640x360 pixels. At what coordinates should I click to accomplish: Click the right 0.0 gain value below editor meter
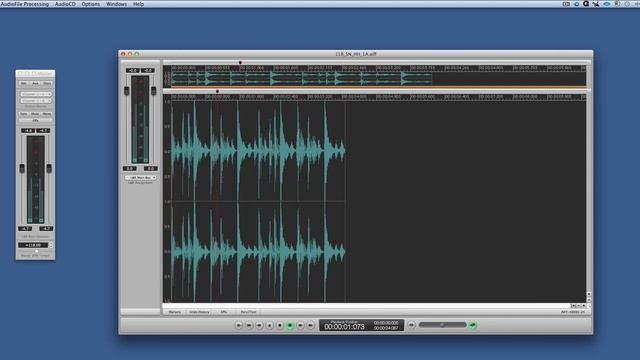point(151,168)
